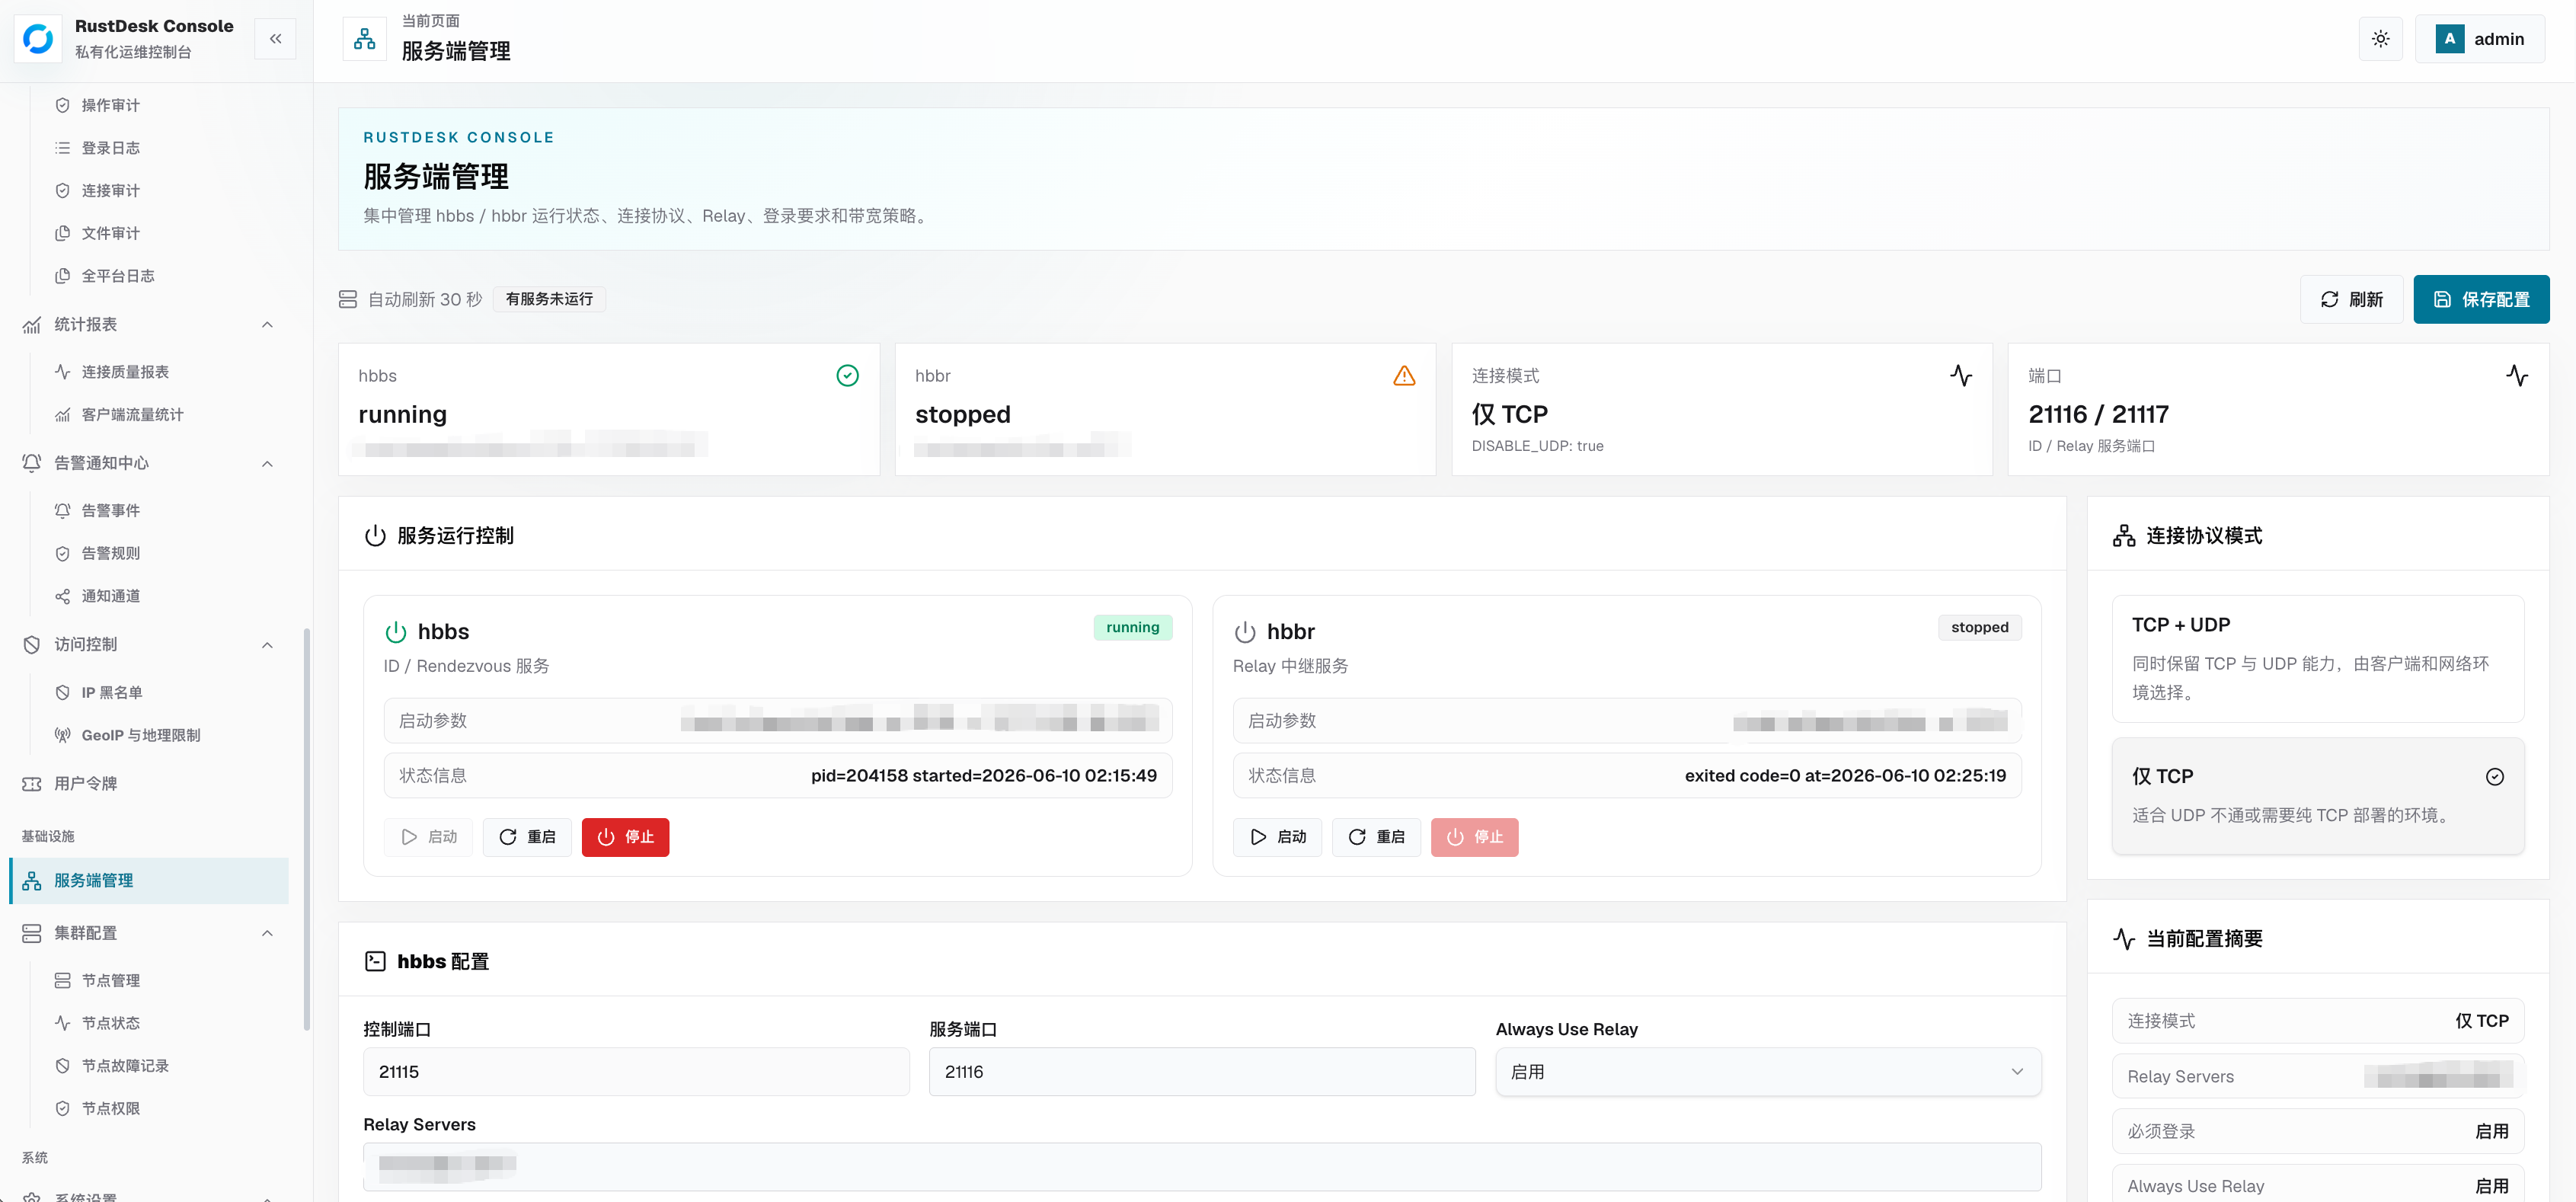Image resolution: width=2576 pixels, height=1202 pixels.
Task: Click the 用户令牌 ticket icon in sidebar
Action: tap(32, 784)
